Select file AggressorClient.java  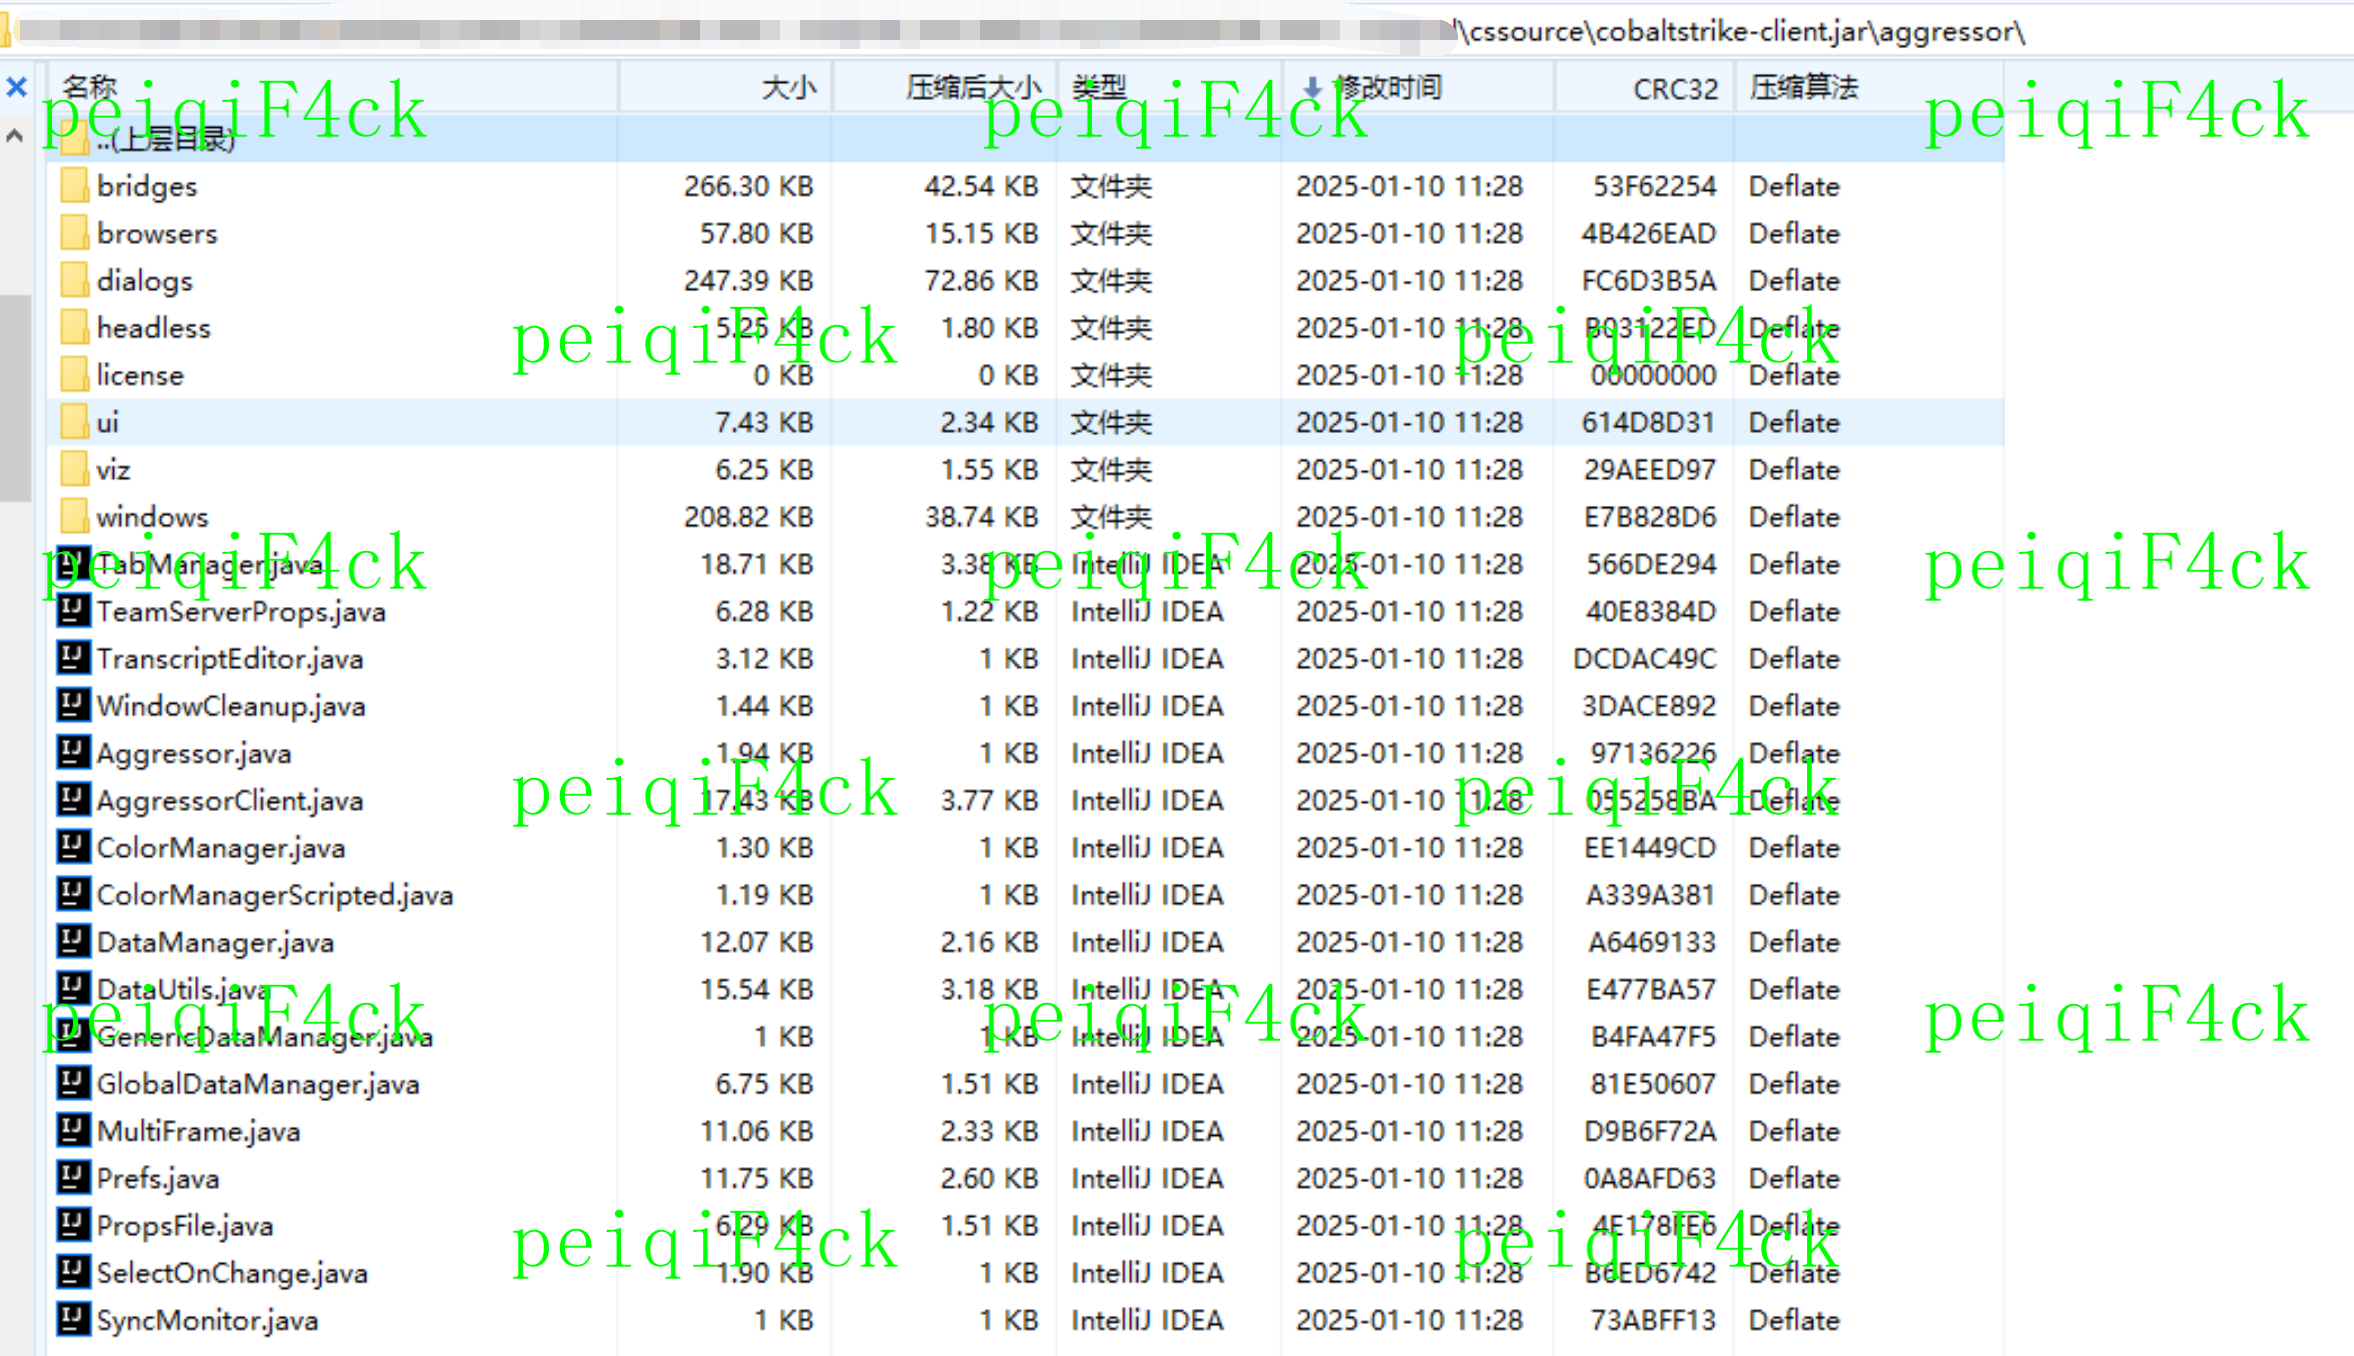point(230,801)
